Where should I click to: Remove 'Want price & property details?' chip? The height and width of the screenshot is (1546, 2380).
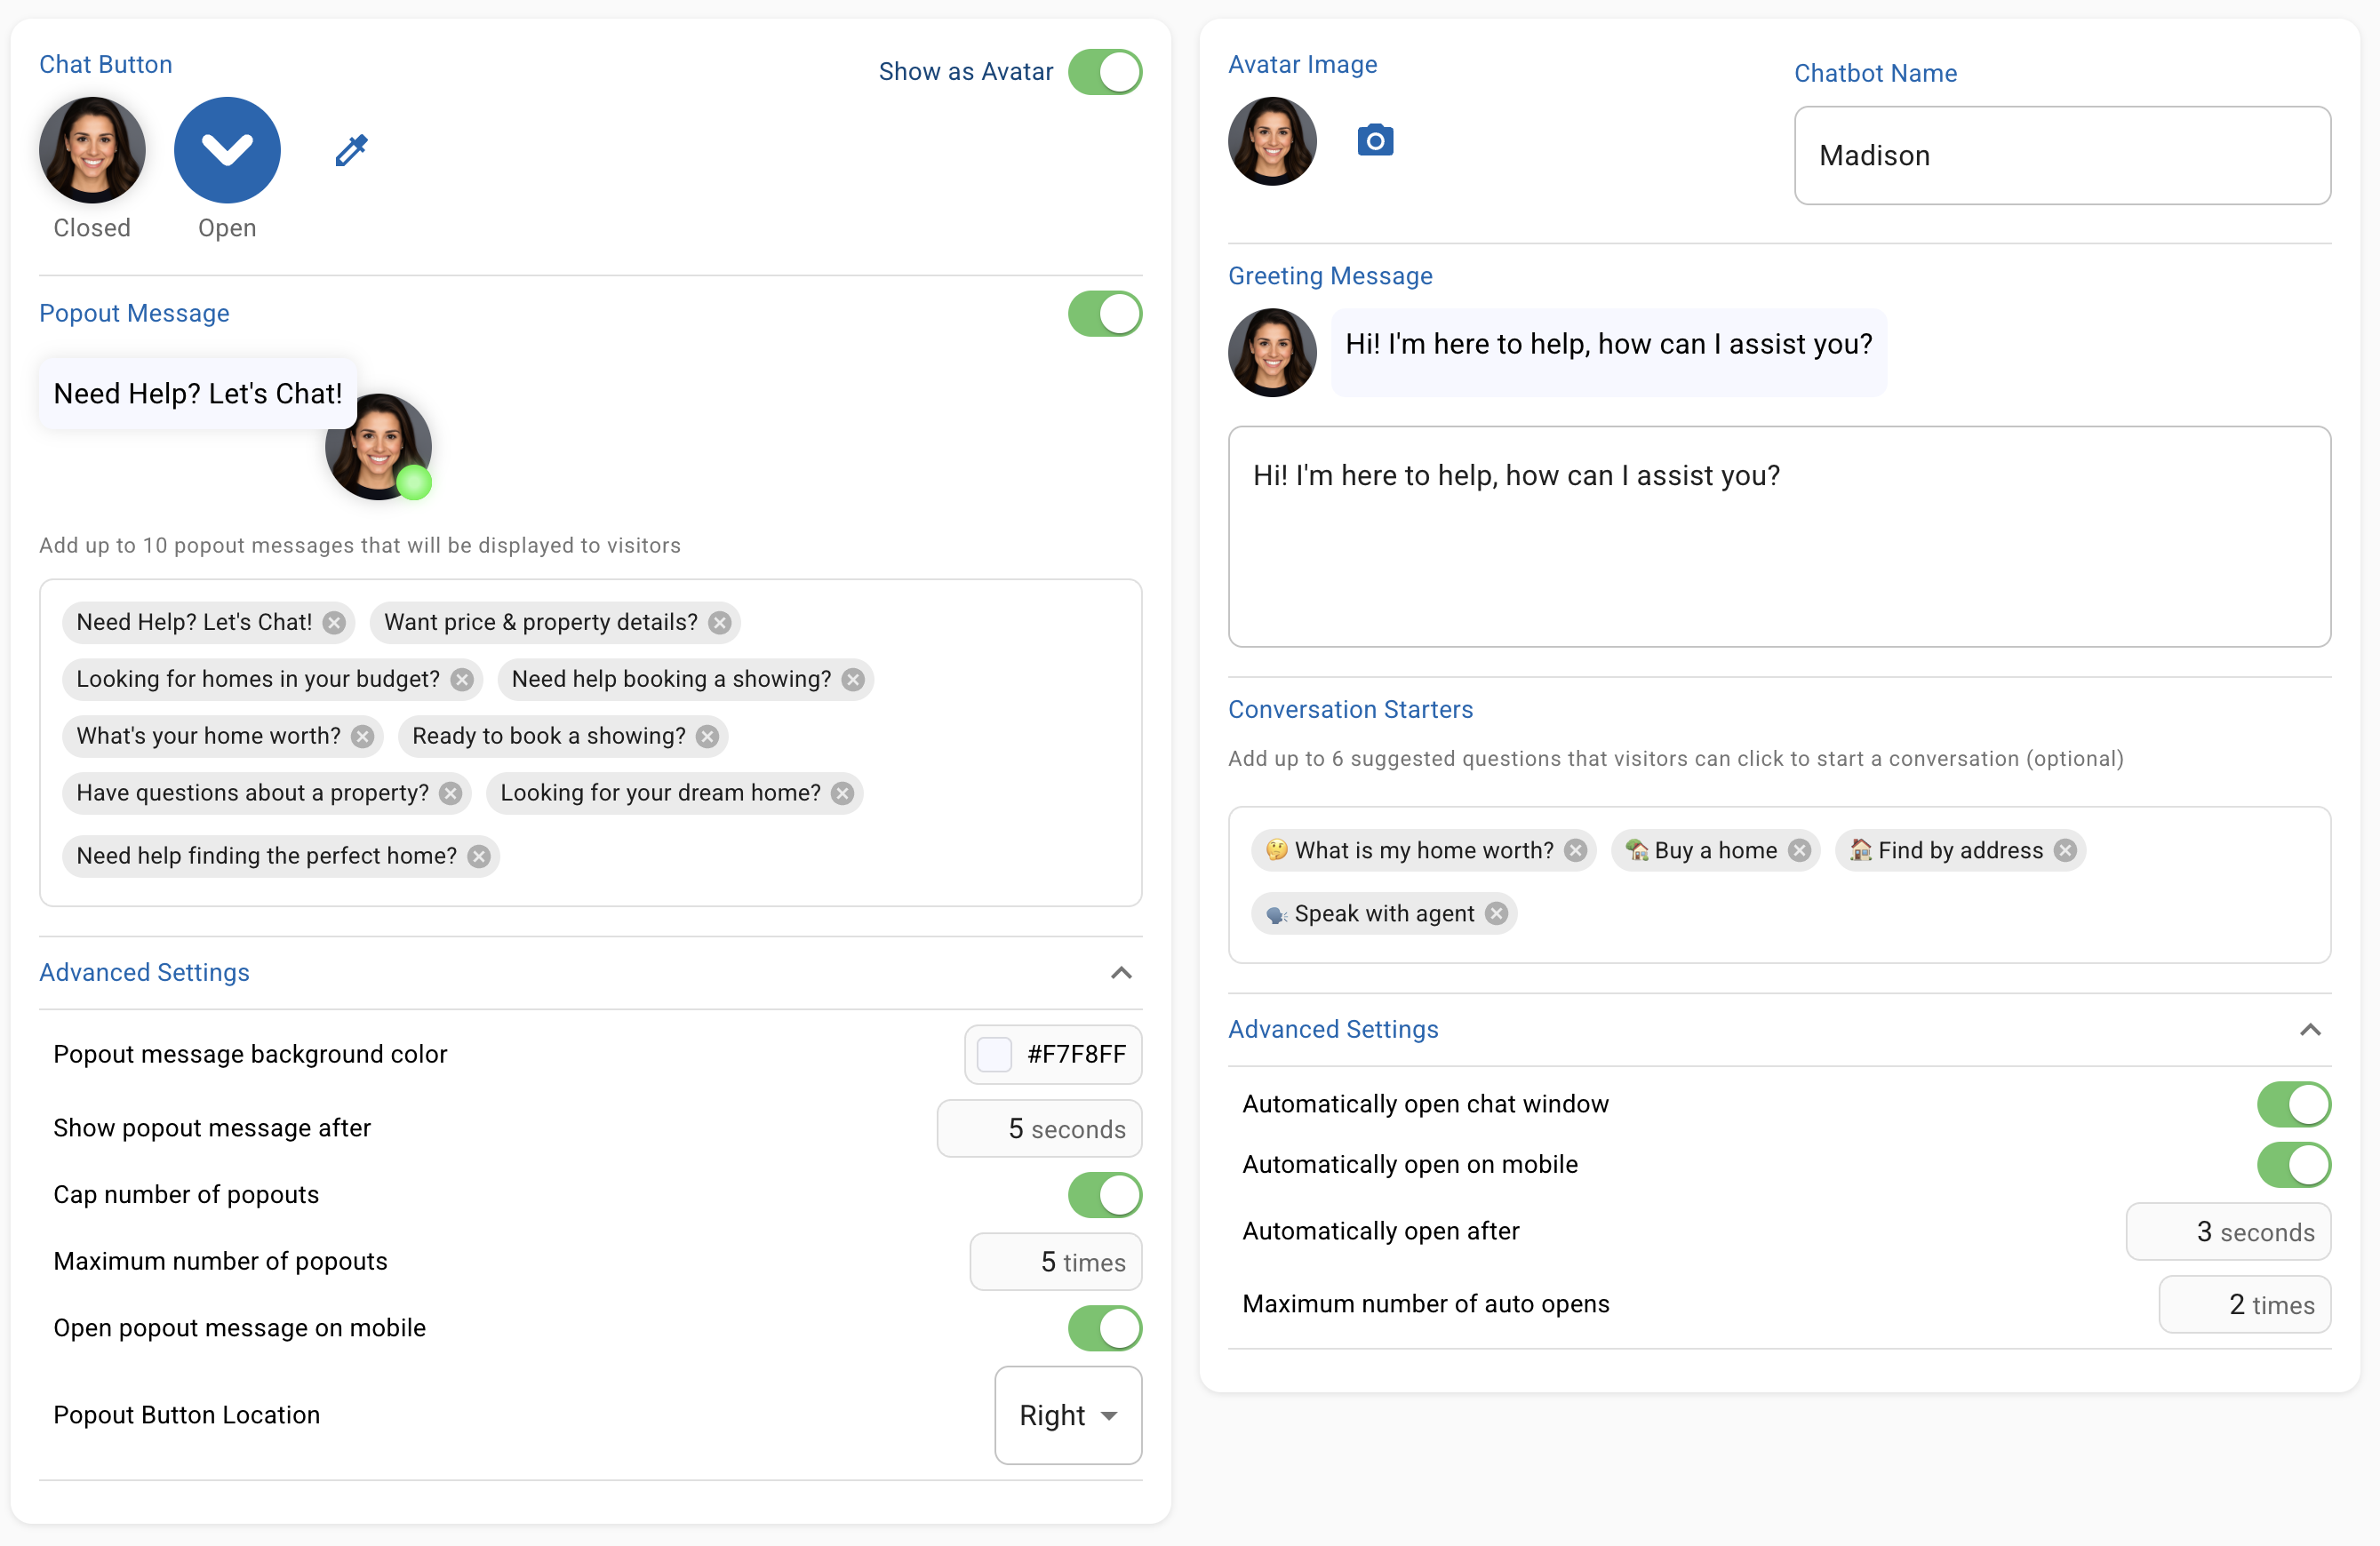pos(719,623)
